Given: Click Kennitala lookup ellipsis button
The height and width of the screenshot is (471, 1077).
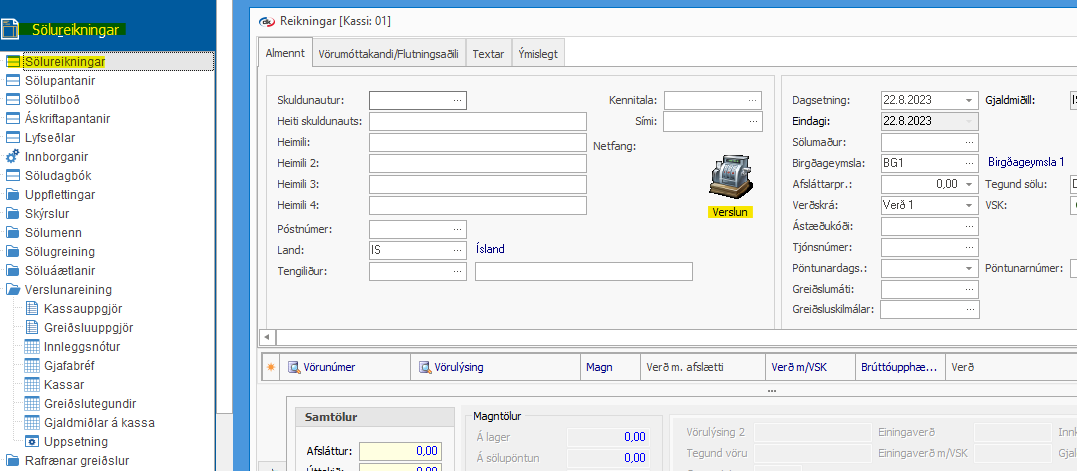Looking at the screenshot, I should pyautogui.click(x=752, y=100).
